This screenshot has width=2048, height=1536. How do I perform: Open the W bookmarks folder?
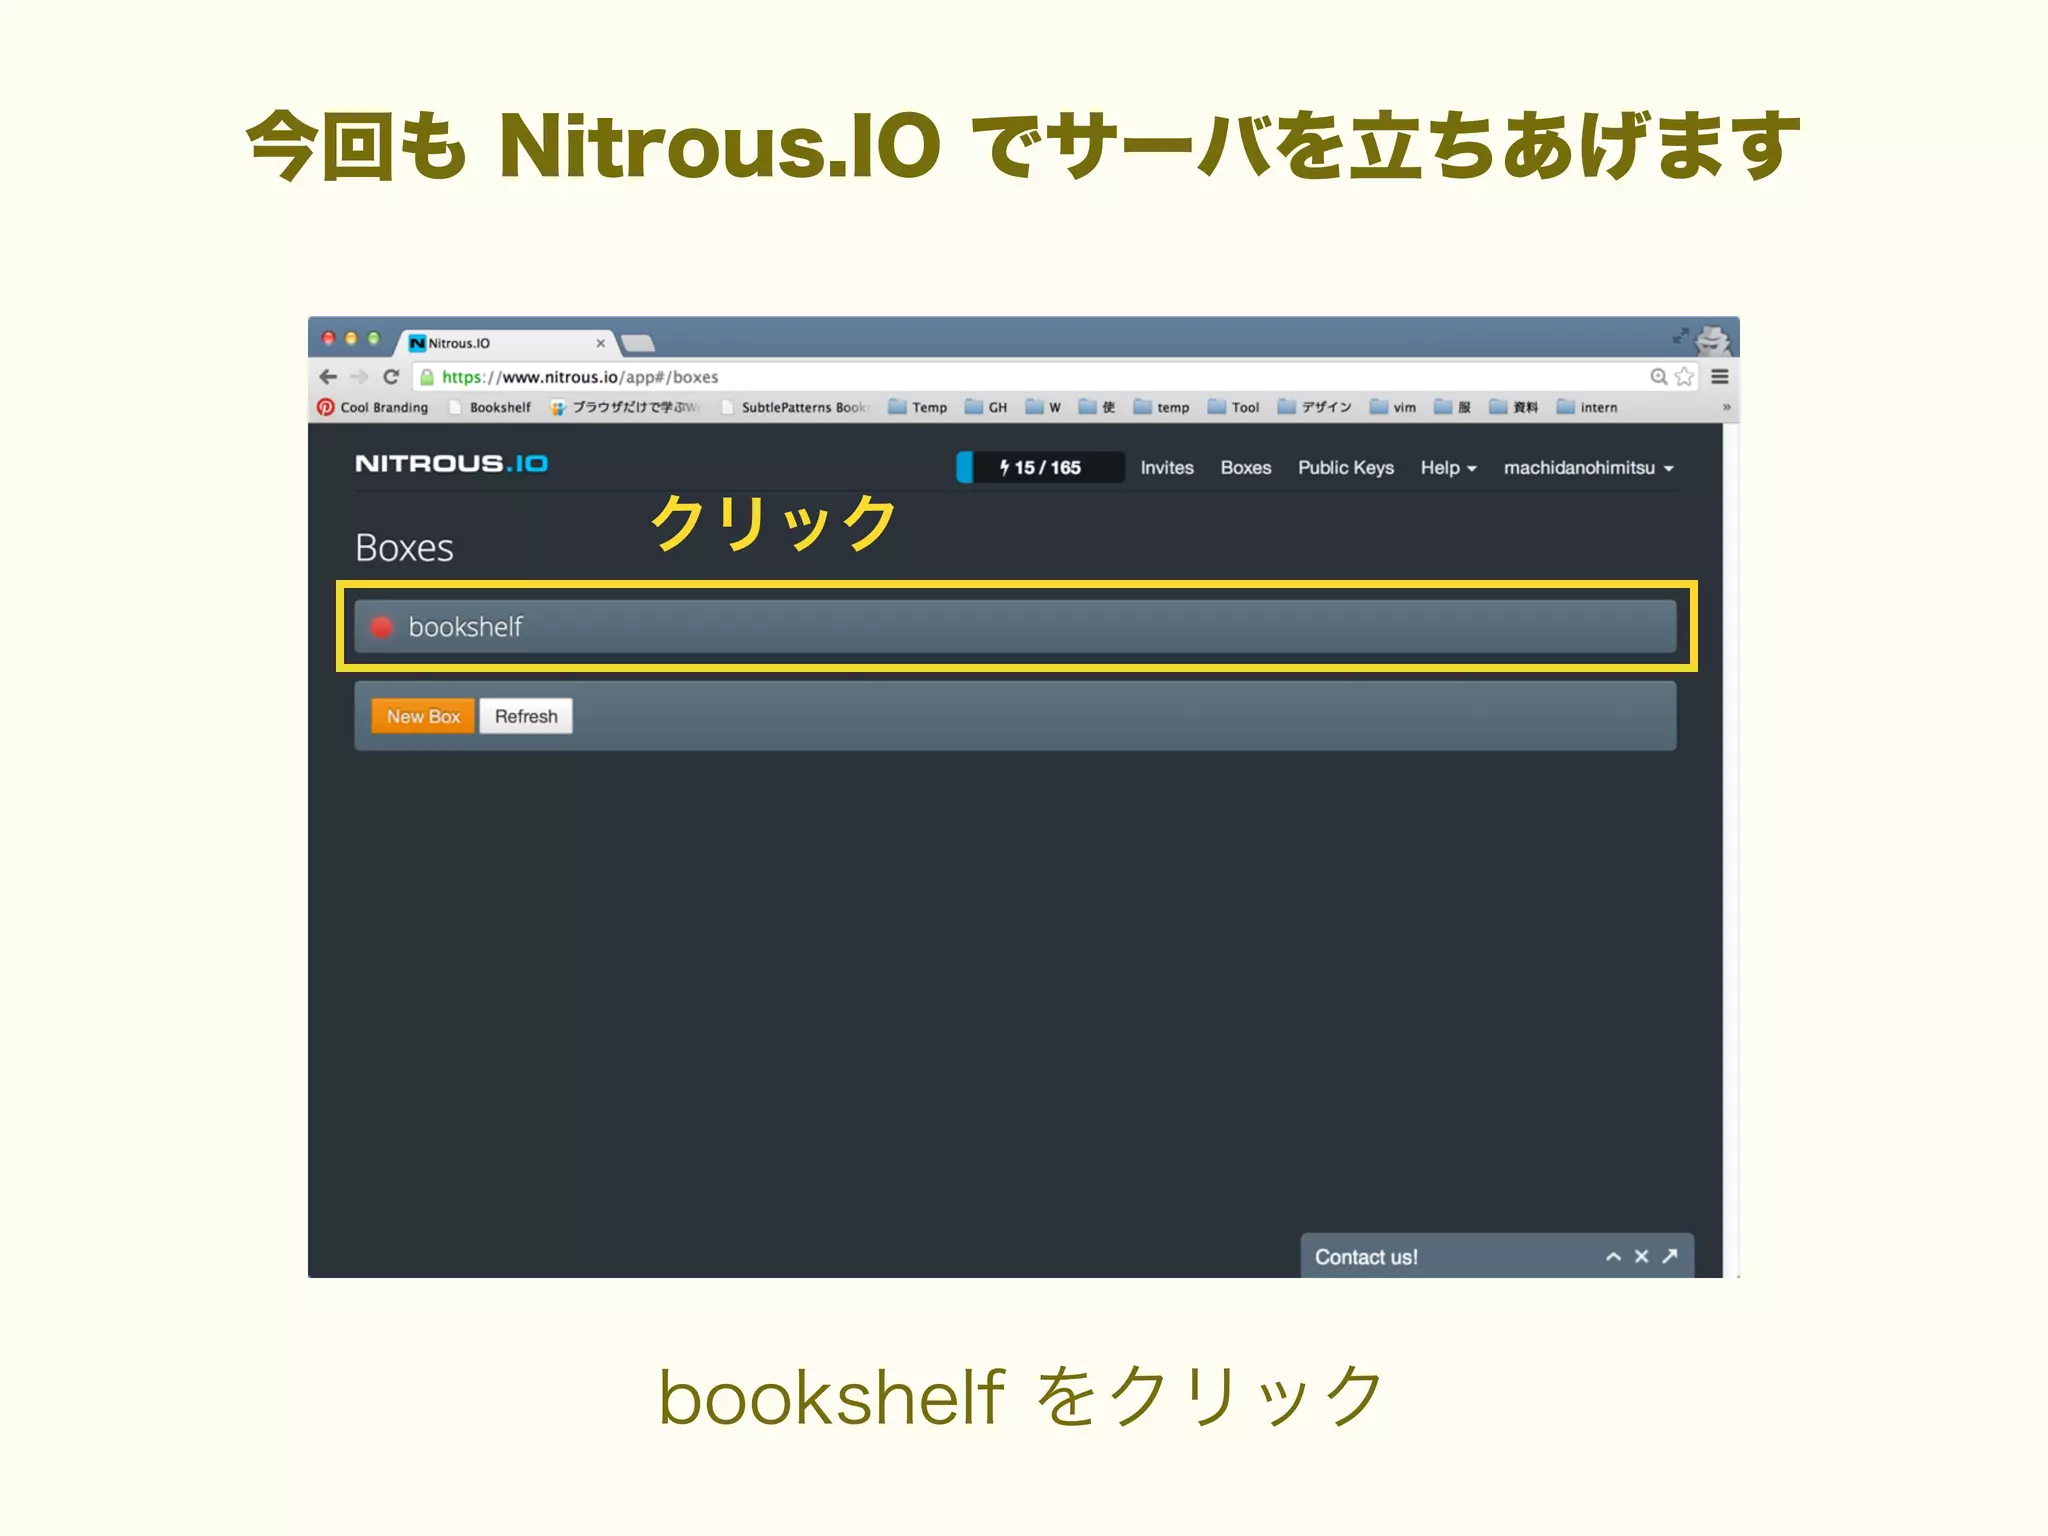coord(1043,407)
